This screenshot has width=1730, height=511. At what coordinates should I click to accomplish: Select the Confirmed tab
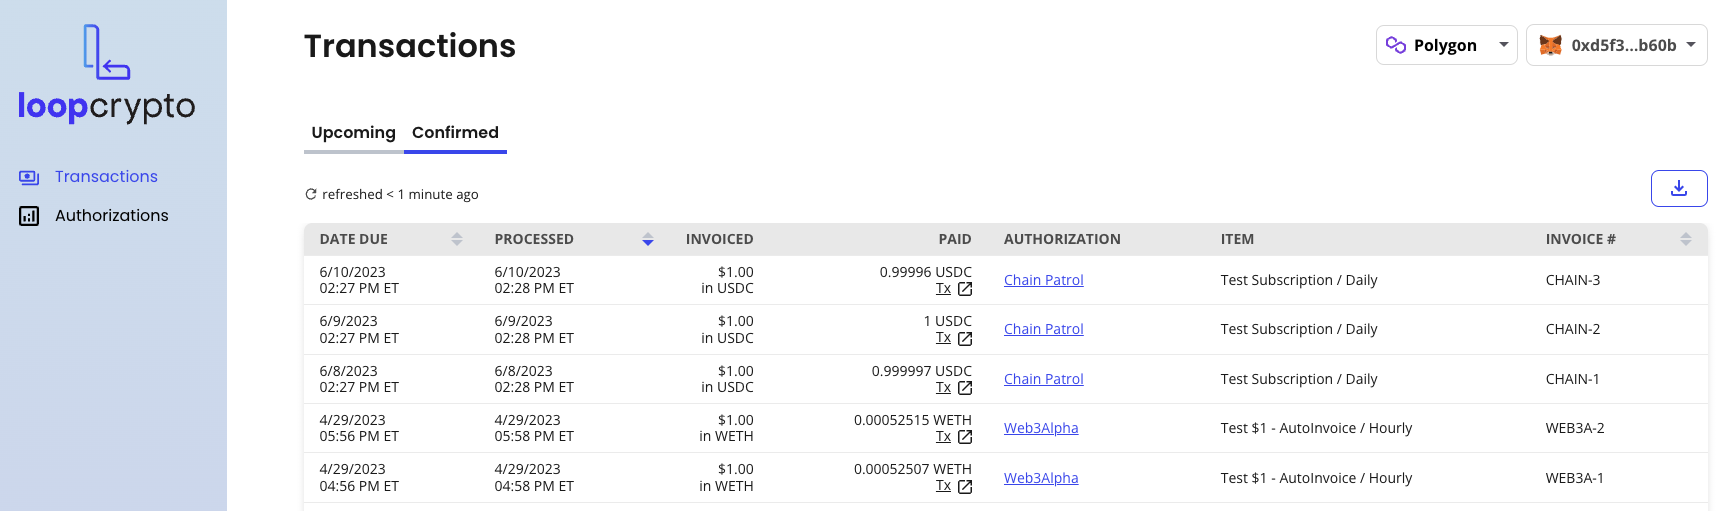(455, 133)
